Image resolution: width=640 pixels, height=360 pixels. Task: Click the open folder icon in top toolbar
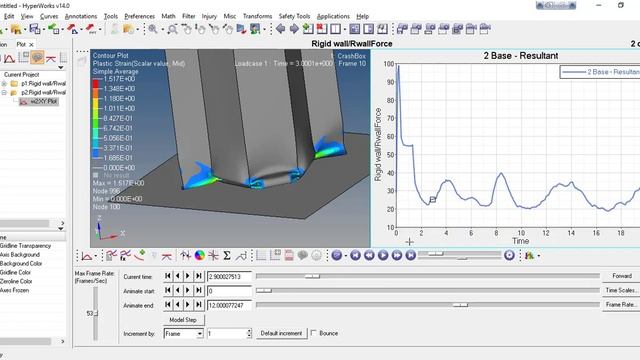click(16, 29)
